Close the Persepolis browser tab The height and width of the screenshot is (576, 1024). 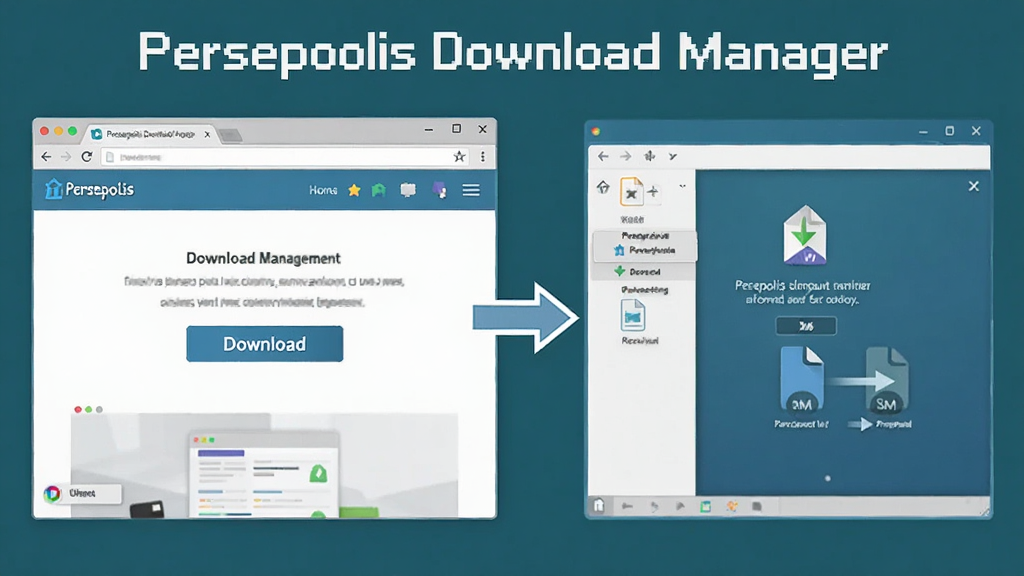click(x=207, y=134)
